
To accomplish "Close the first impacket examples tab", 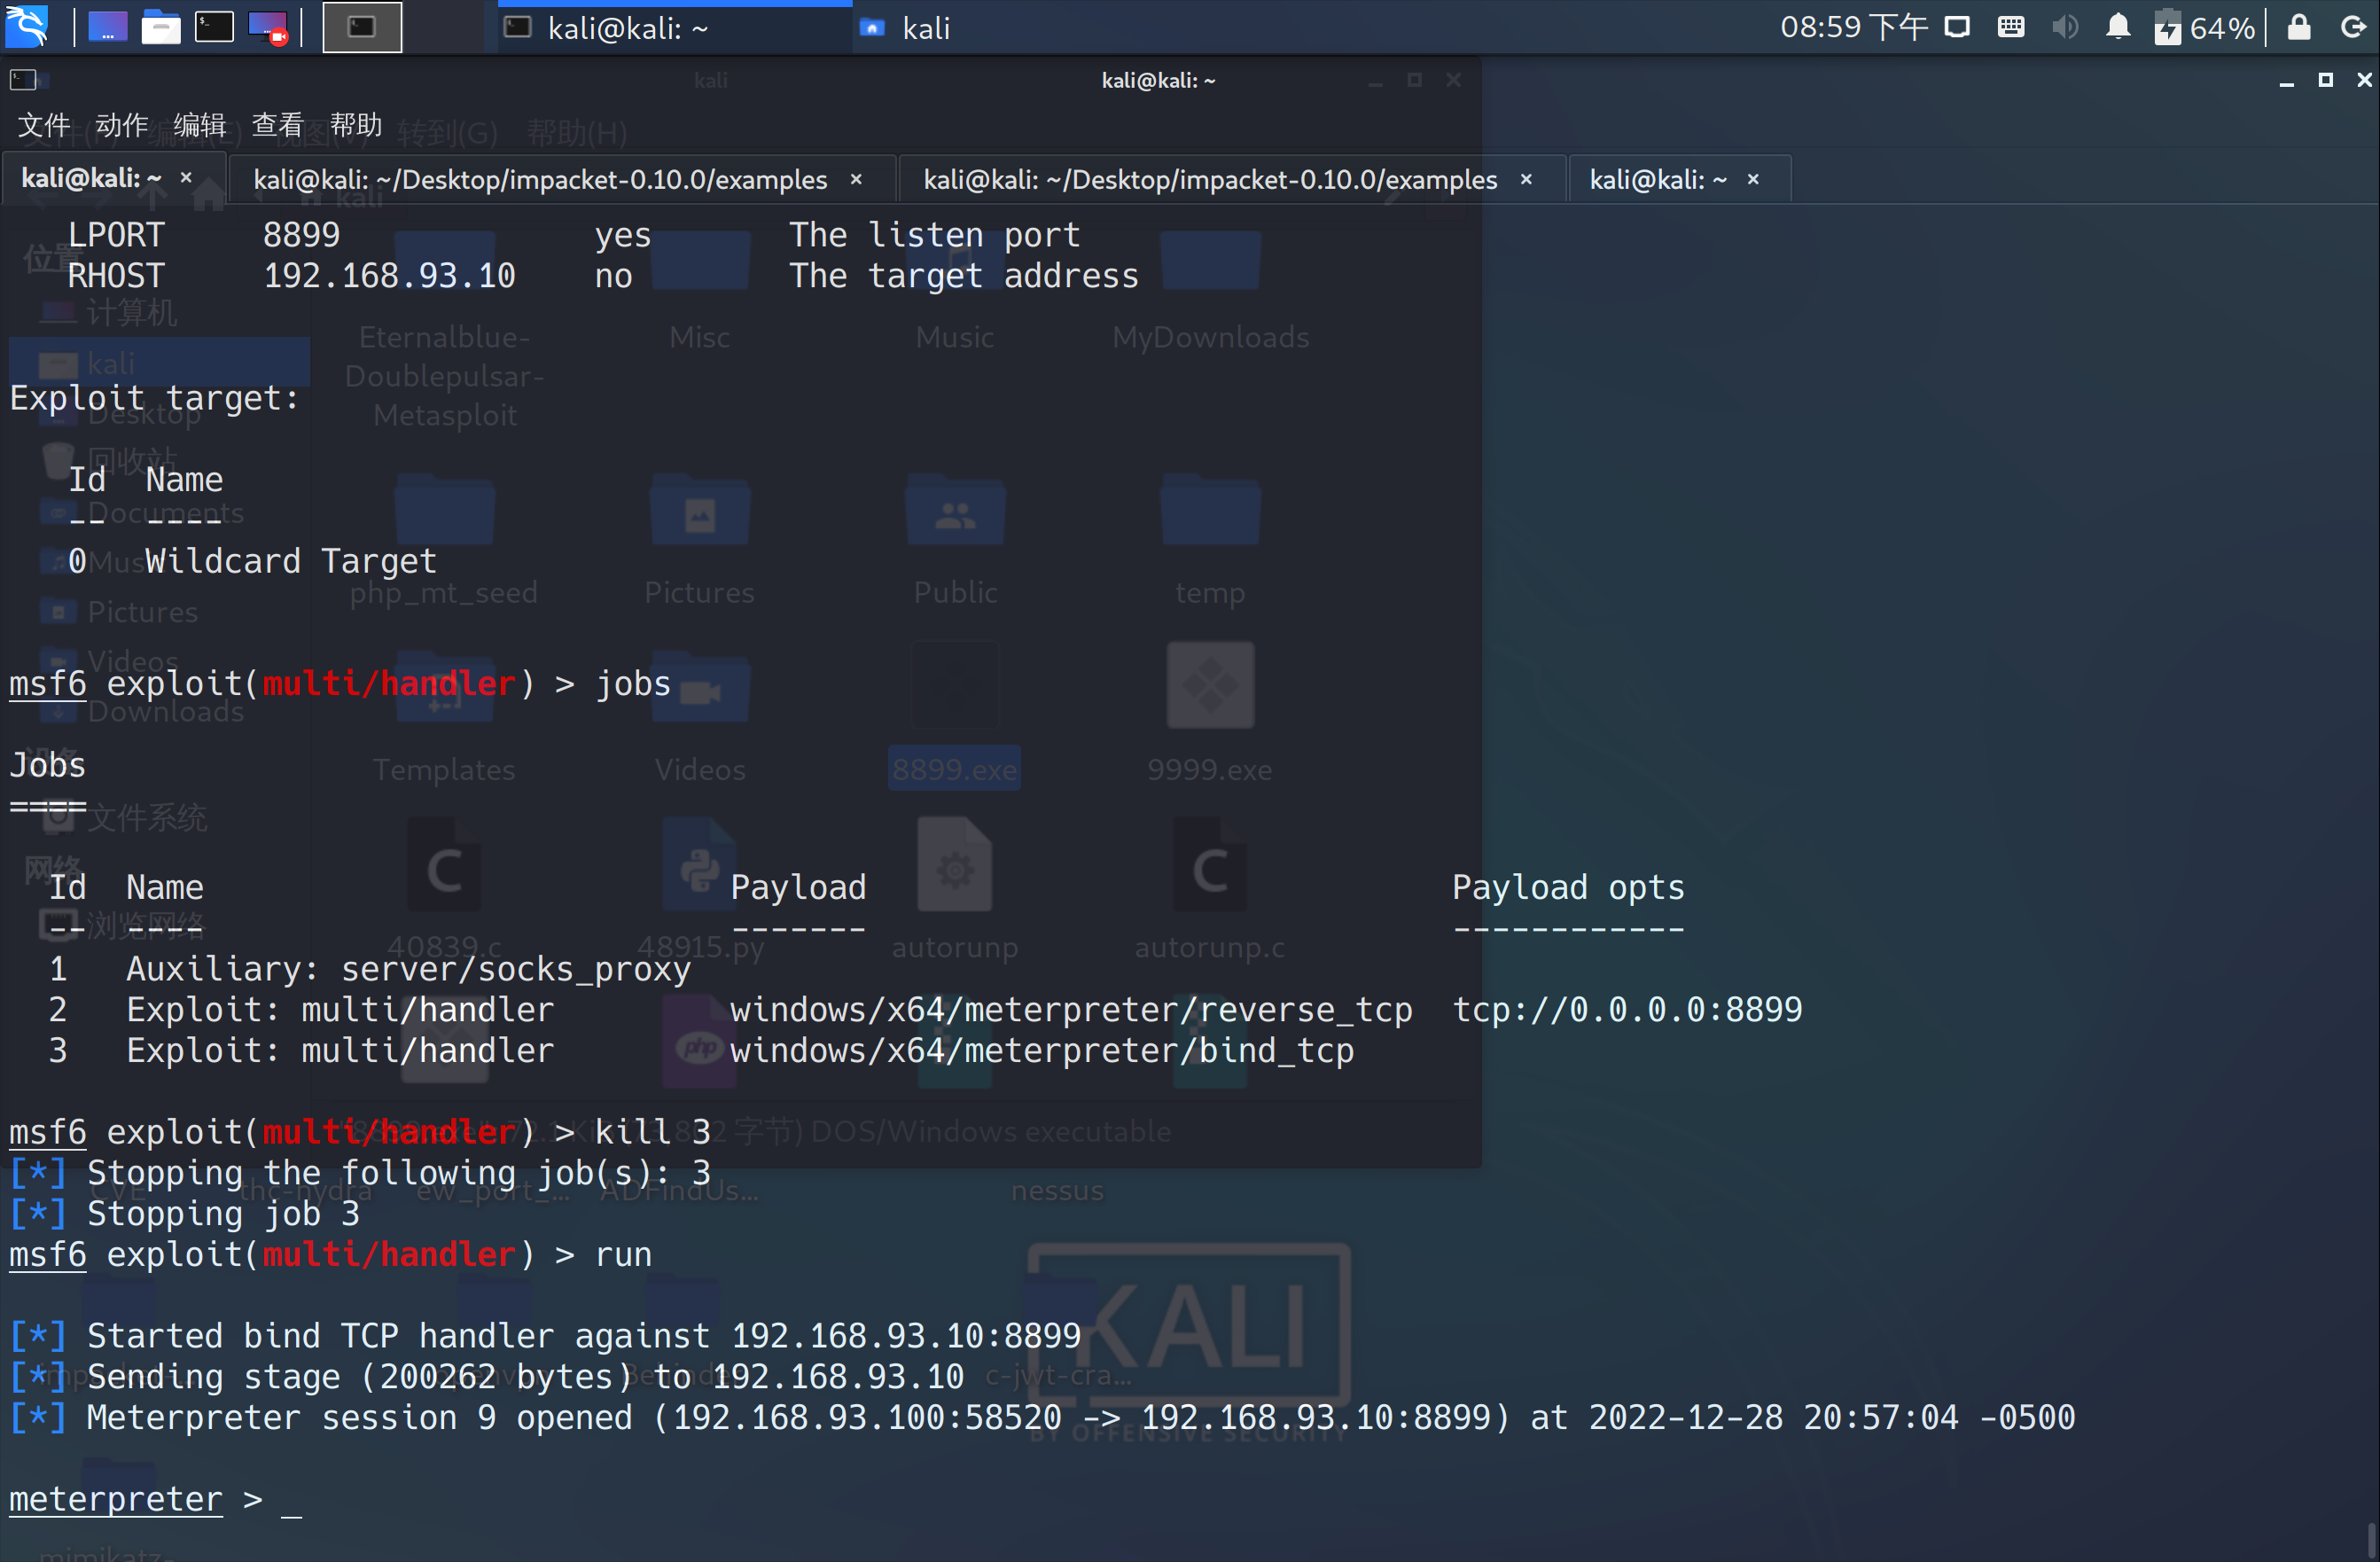I will coord(856,180).
